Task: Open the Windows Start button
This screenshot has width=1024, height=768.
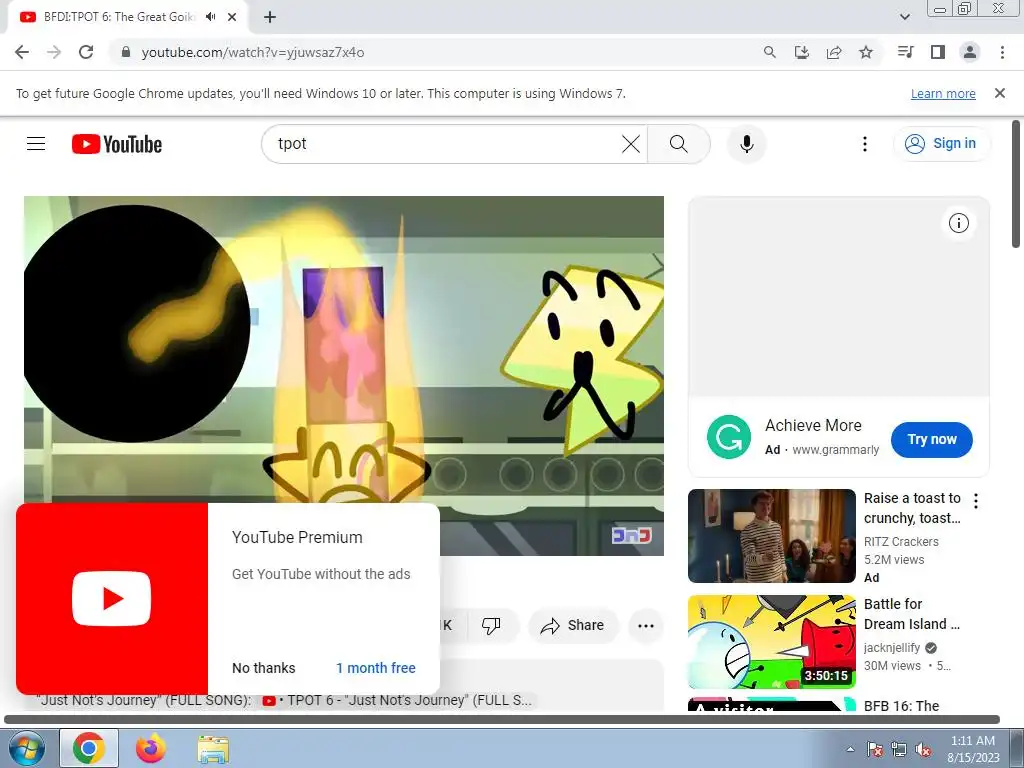Action: coord(27,748)
